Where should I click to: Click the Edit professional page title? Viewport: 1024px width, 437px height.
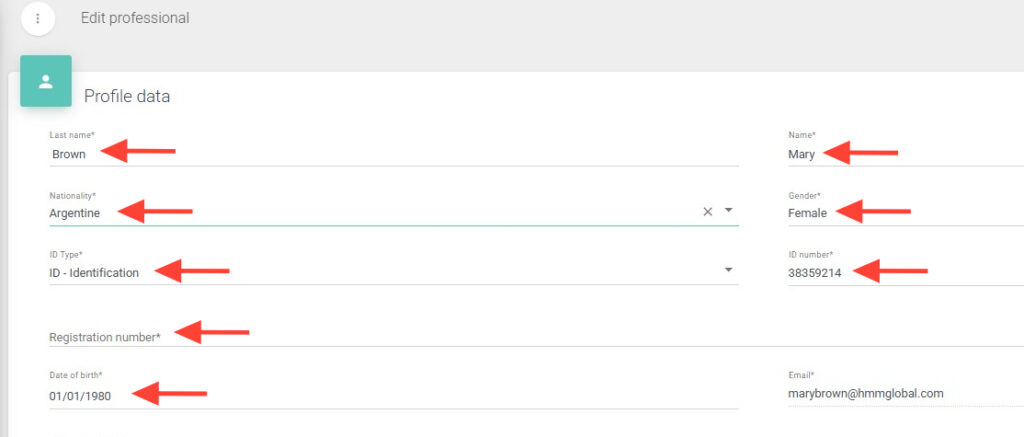pos(135,18)
